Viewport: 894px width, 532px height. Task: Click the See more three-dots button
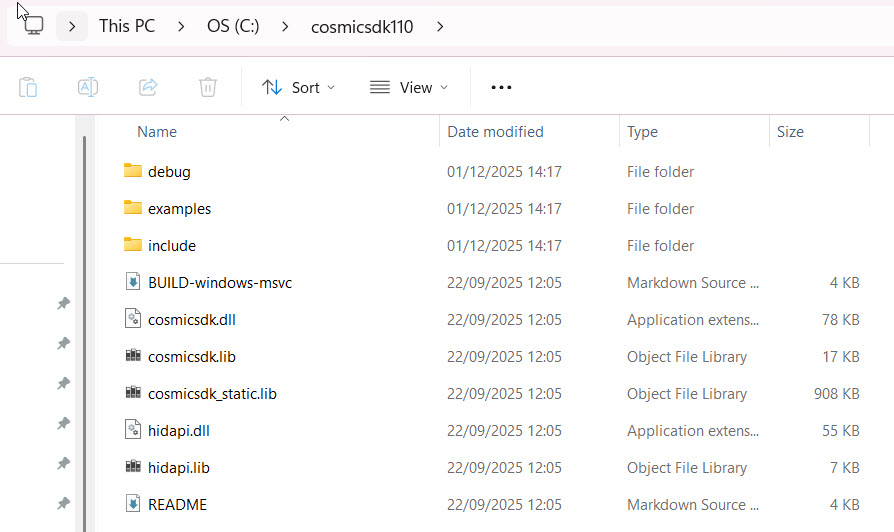[x=501, y=87]
